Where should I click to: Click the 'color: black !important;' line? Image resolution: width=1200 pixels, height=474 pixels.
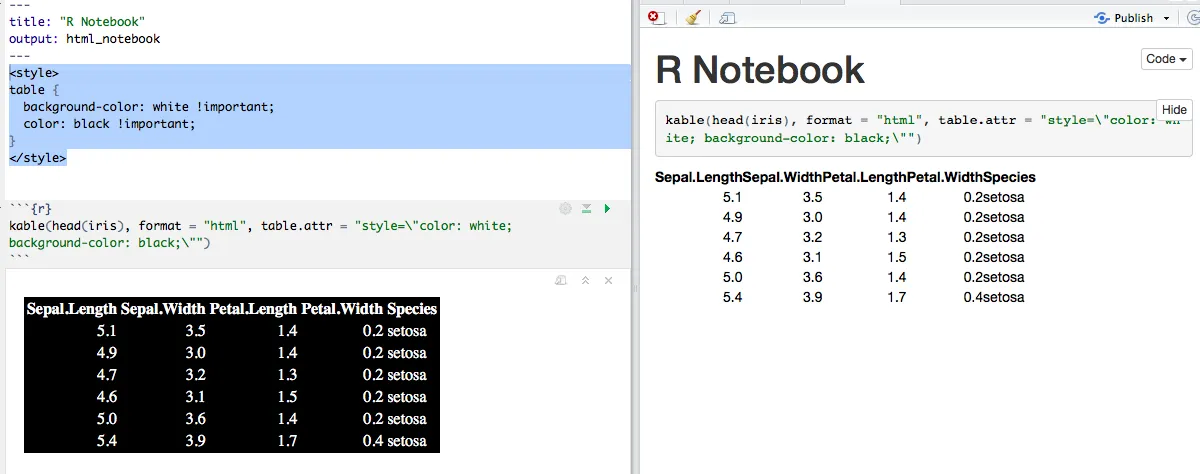click(110, 123)
